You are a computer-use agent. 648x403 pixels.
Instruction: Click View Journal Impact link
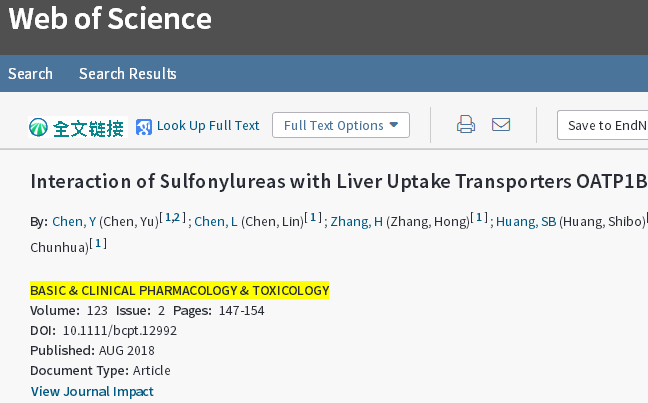click(92, 391)
